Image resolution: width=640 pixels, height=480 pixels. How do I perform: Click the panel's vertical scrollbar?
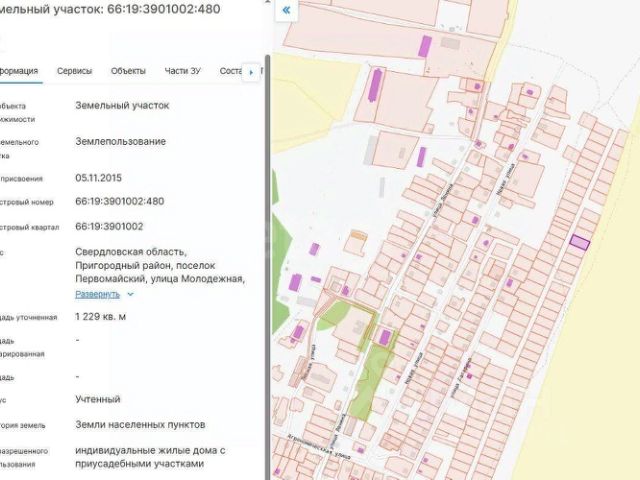tap(268, 265)
